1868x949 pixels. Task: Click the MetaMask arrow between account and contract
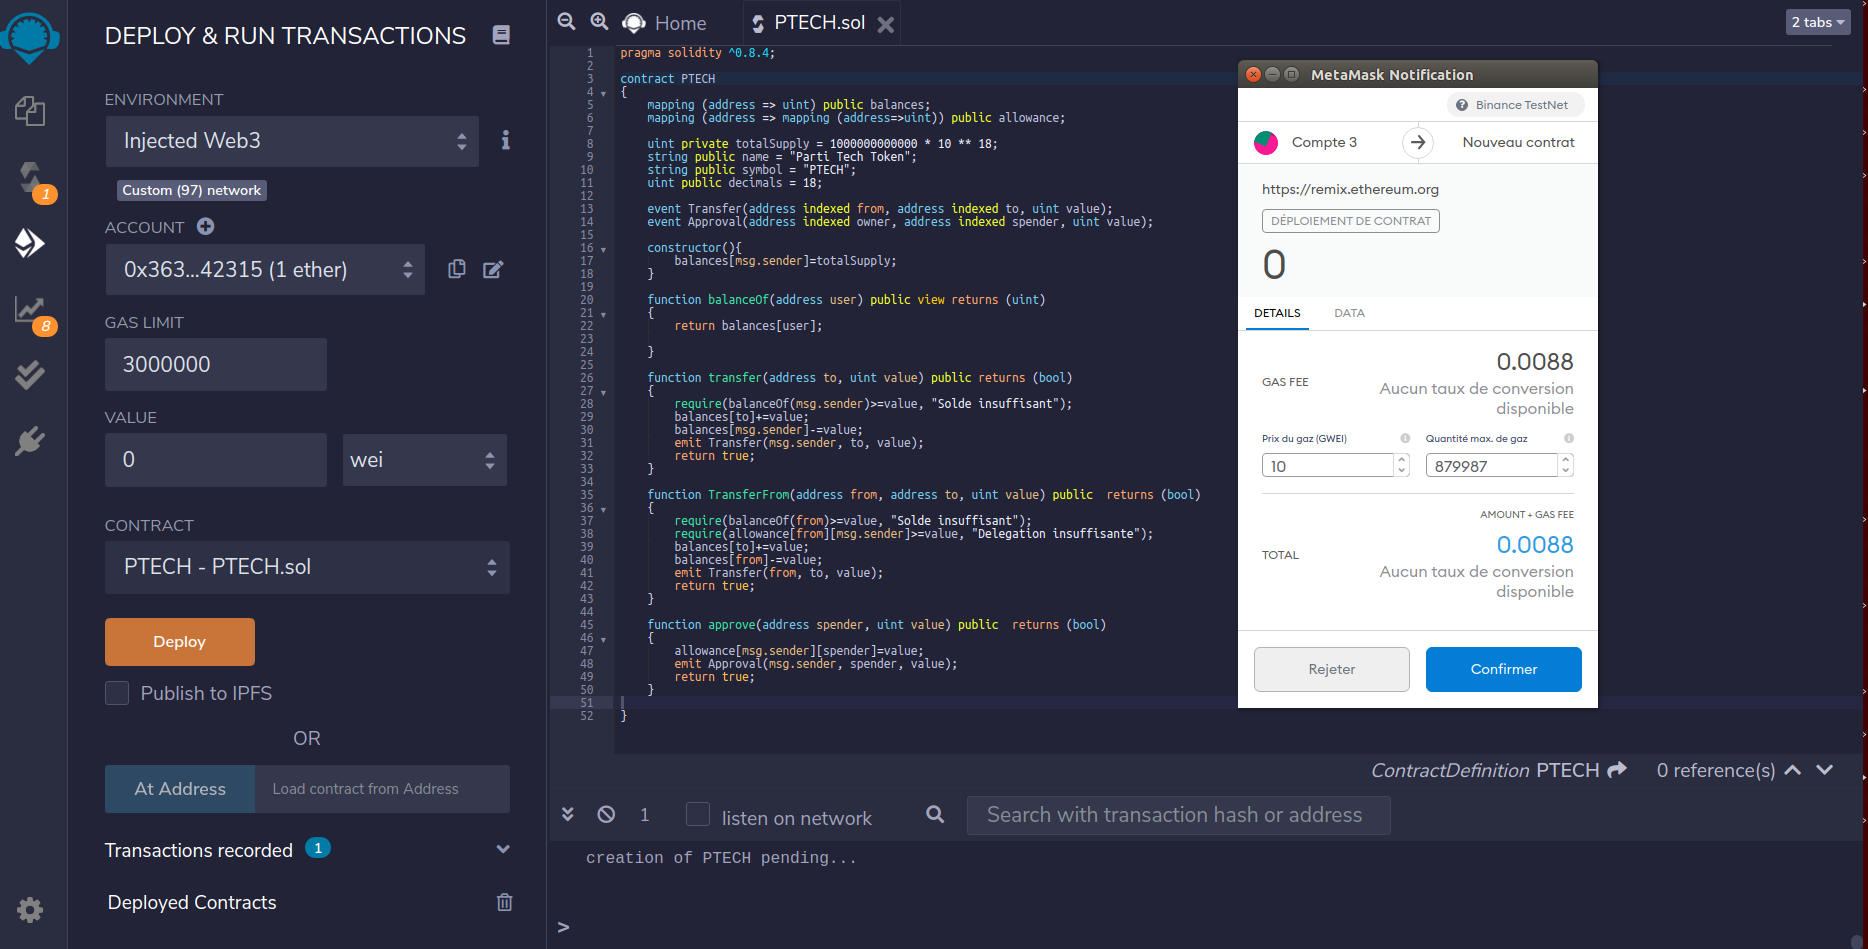point(1418,142)
